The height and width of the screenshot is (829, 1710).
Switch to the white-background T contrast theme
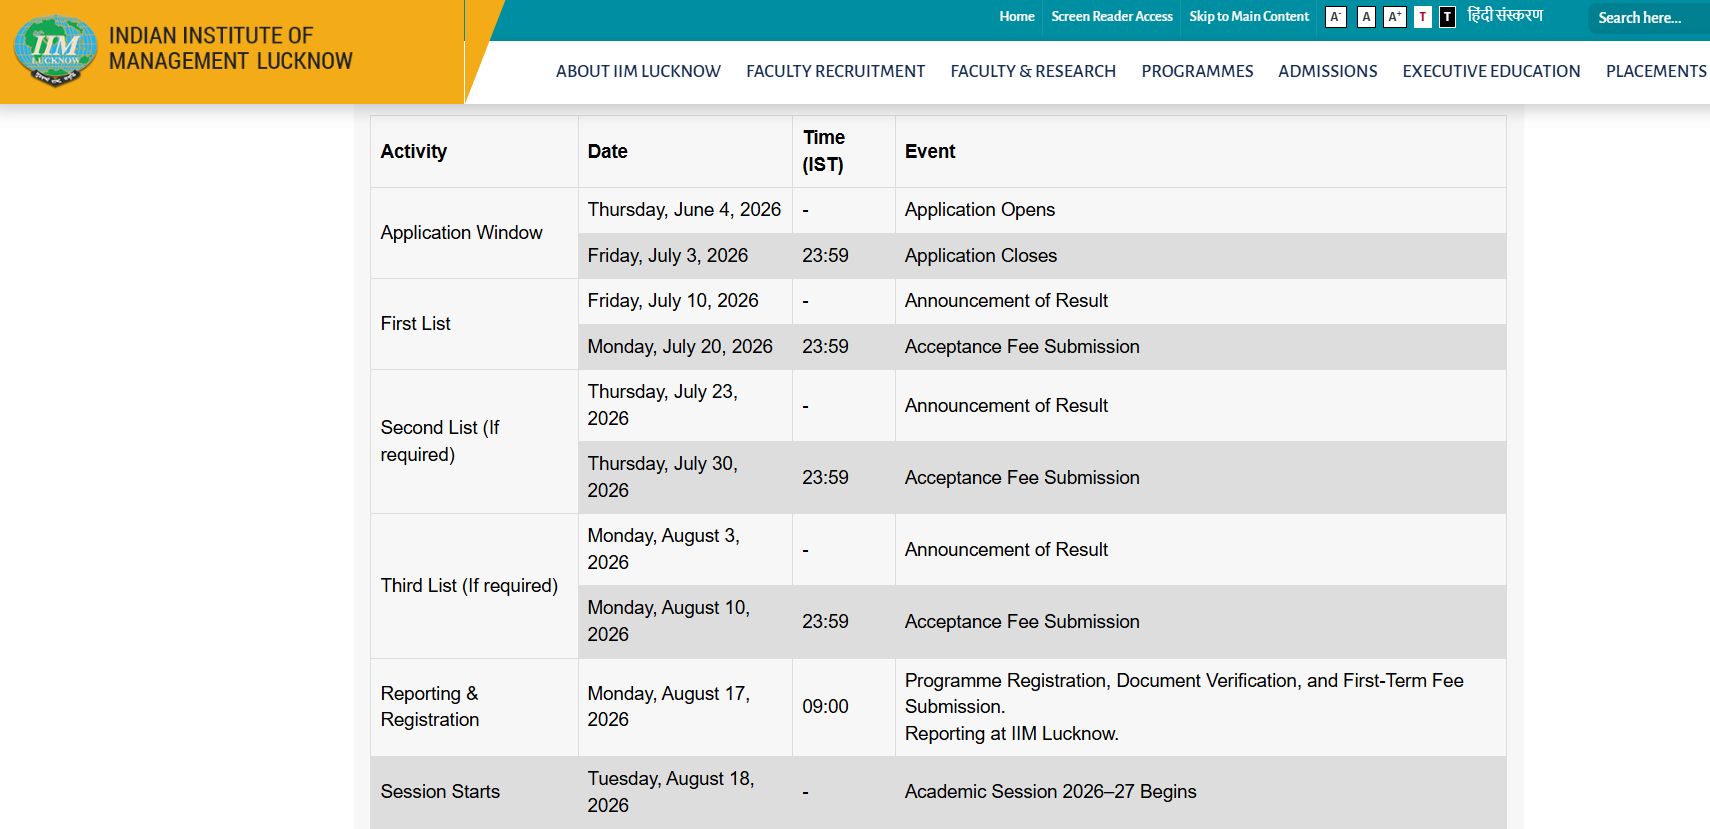(x=1423, y=17)
